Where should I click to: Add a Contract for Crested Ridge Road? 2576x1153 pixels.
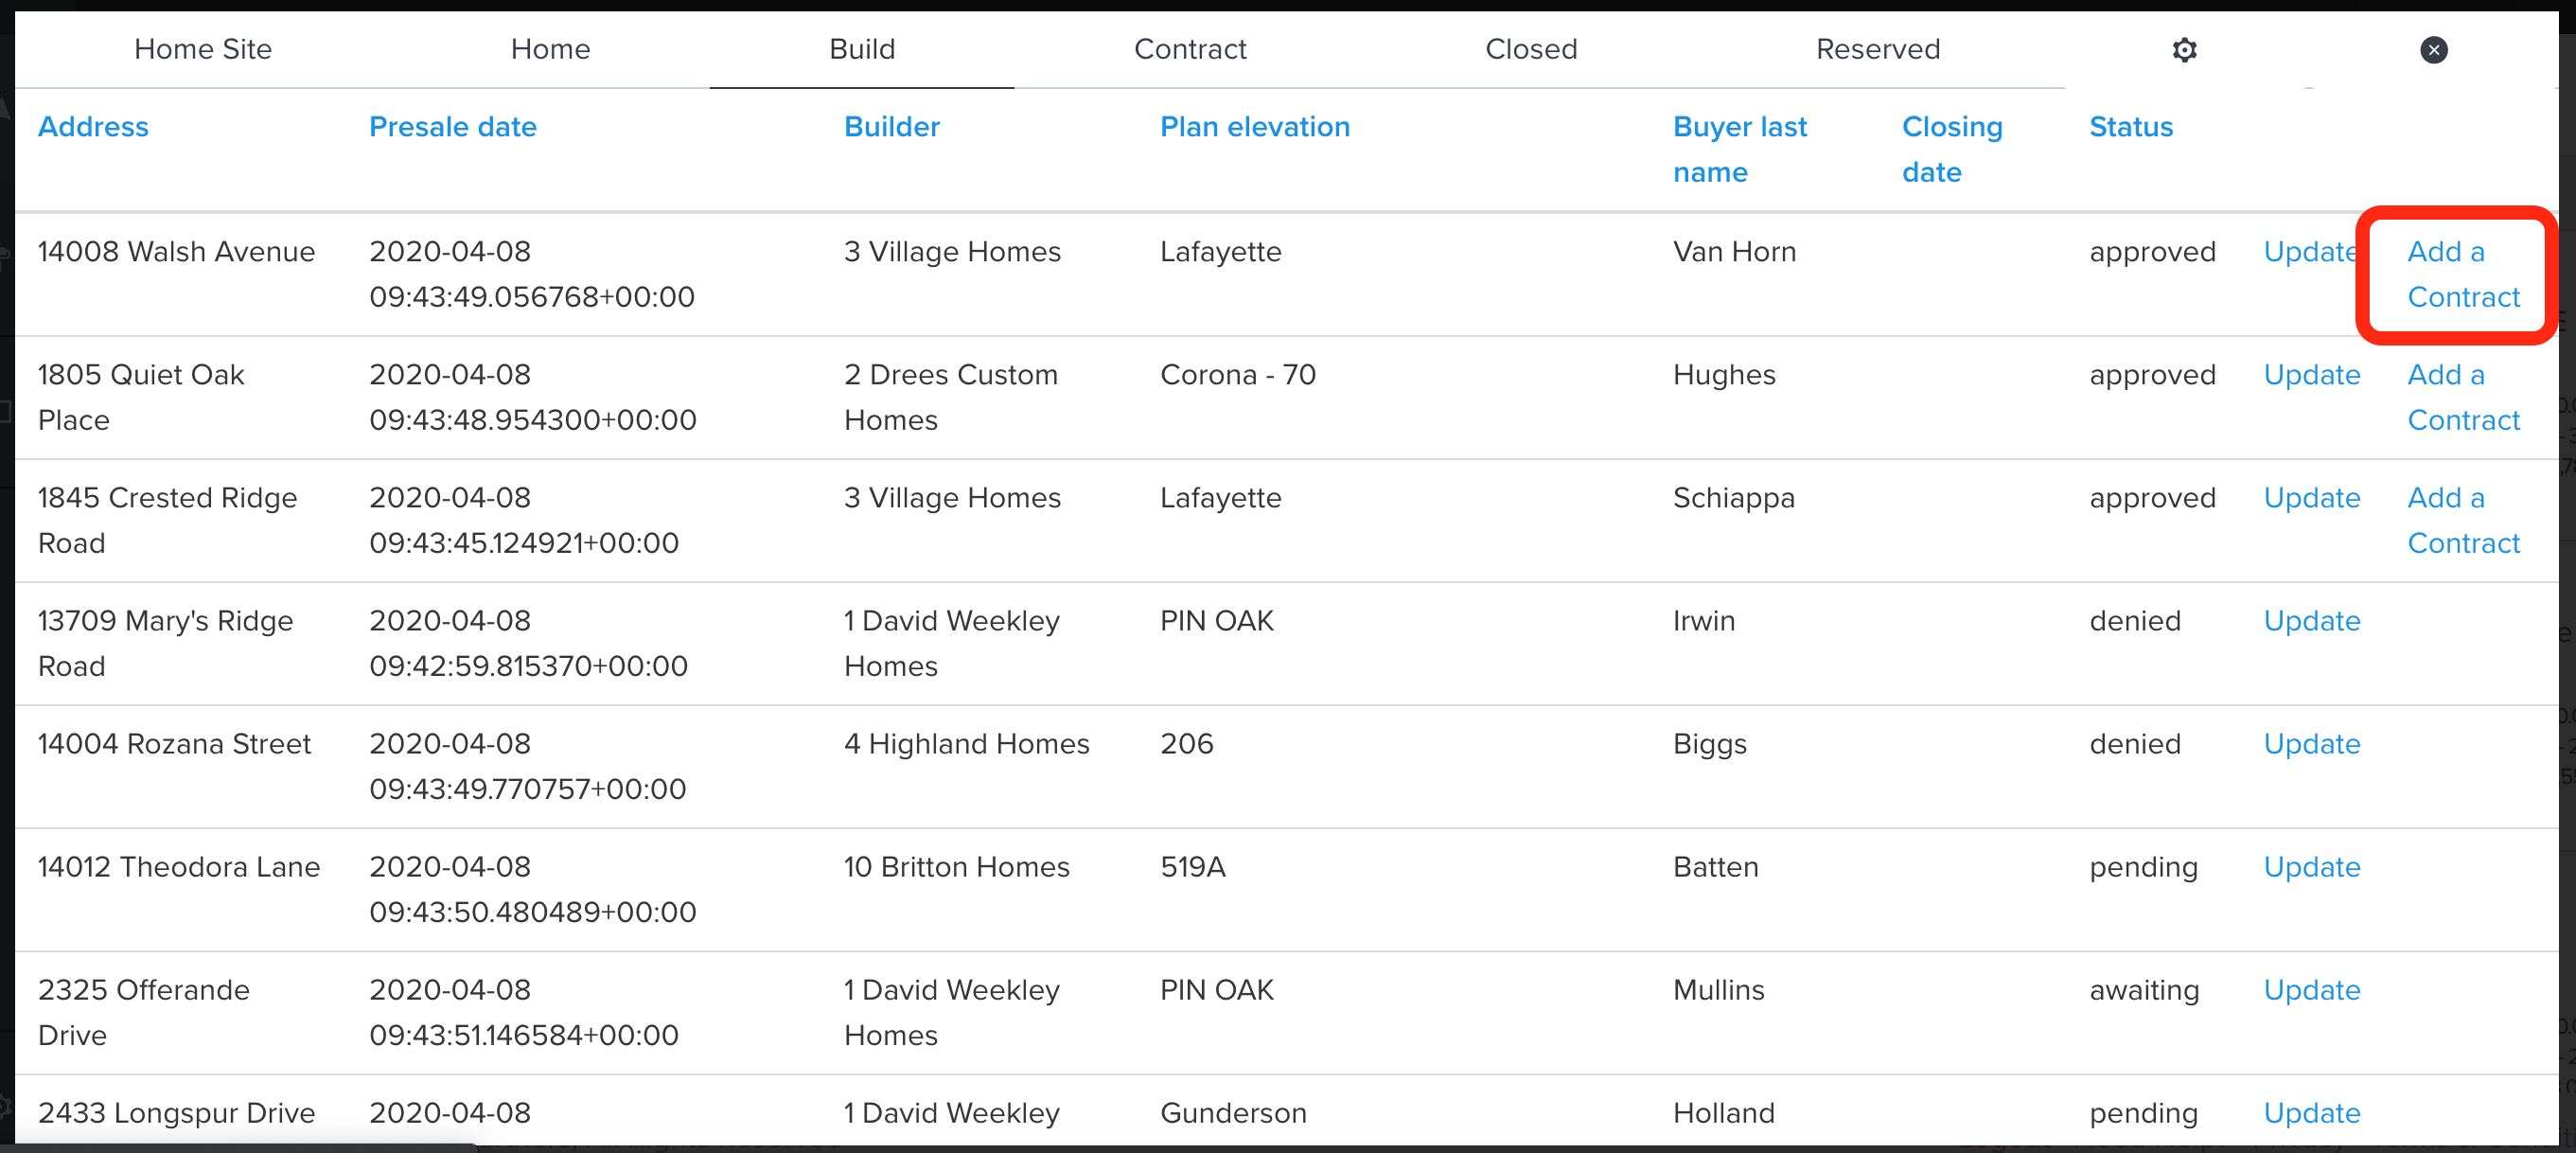(2462, 520)
